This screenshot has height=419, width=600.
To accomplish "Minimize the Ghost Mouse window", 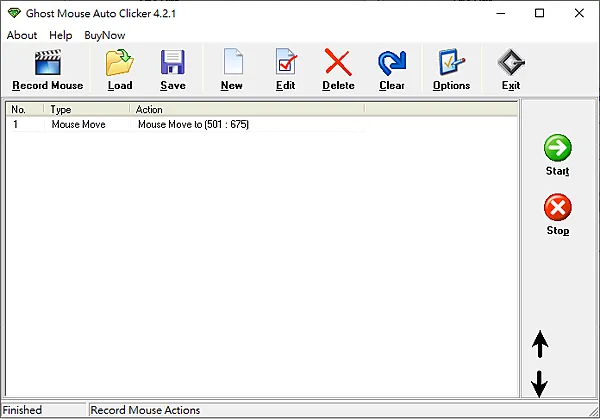I will pos(501,13).
